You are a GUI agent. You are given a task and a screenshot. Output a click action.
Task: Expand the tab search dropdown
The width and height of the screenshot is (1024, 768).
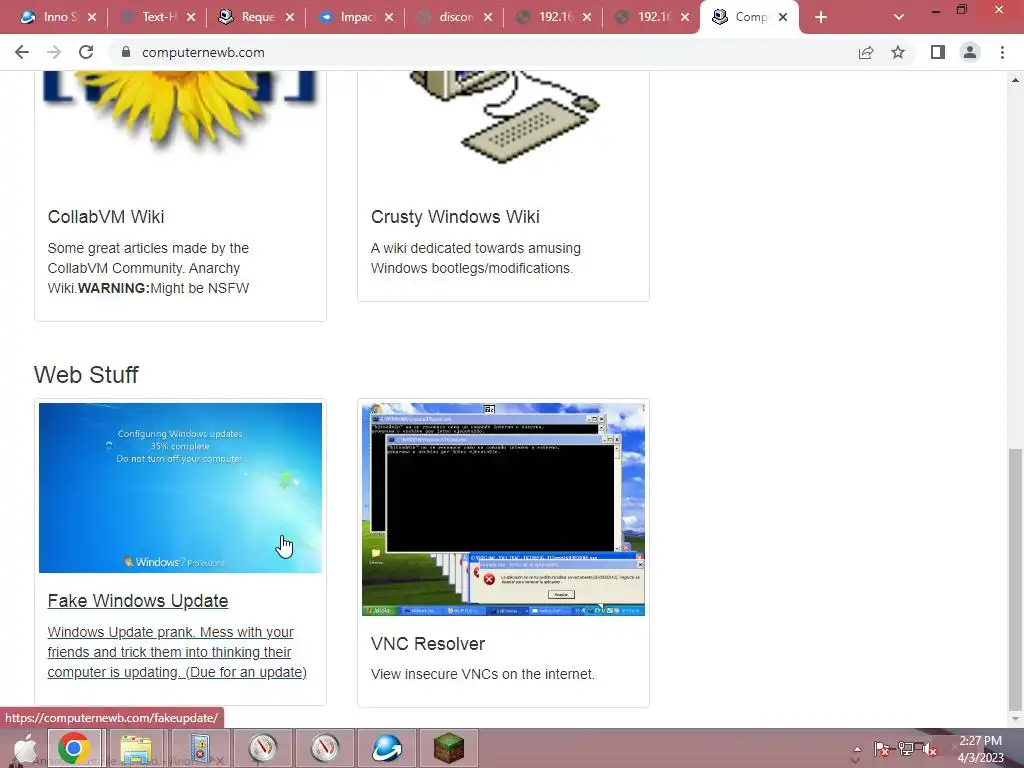899,18
